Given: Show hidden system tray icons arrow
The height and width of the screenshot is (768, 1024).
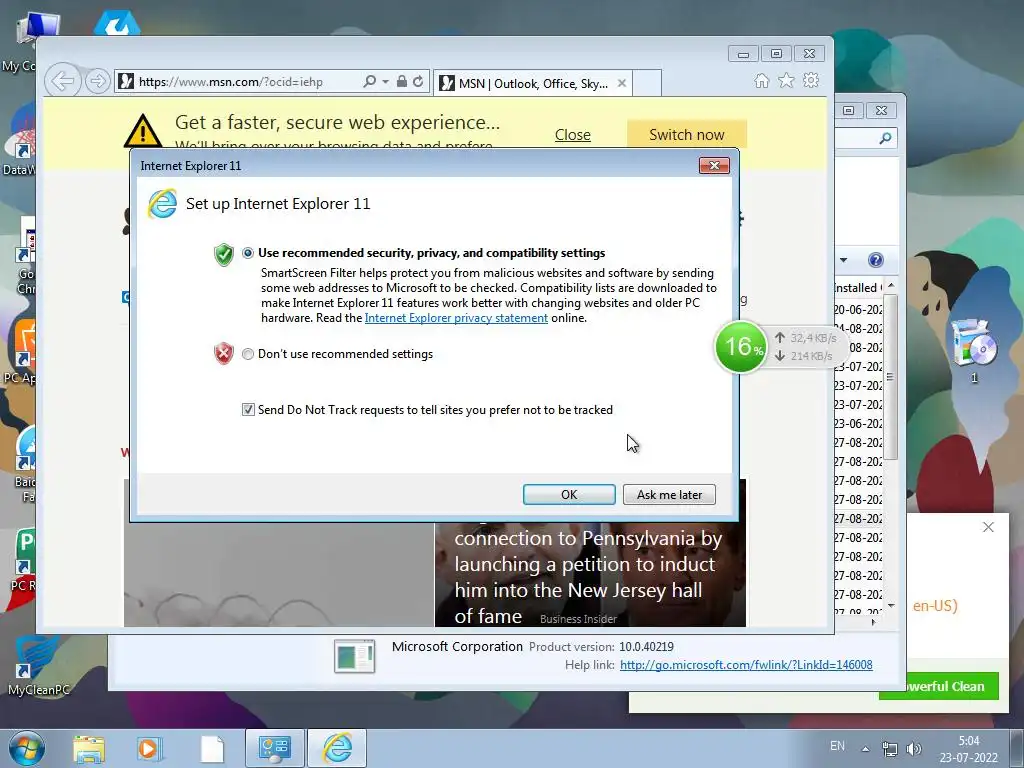Looking at the screenshot, I should tap(865, 748).
